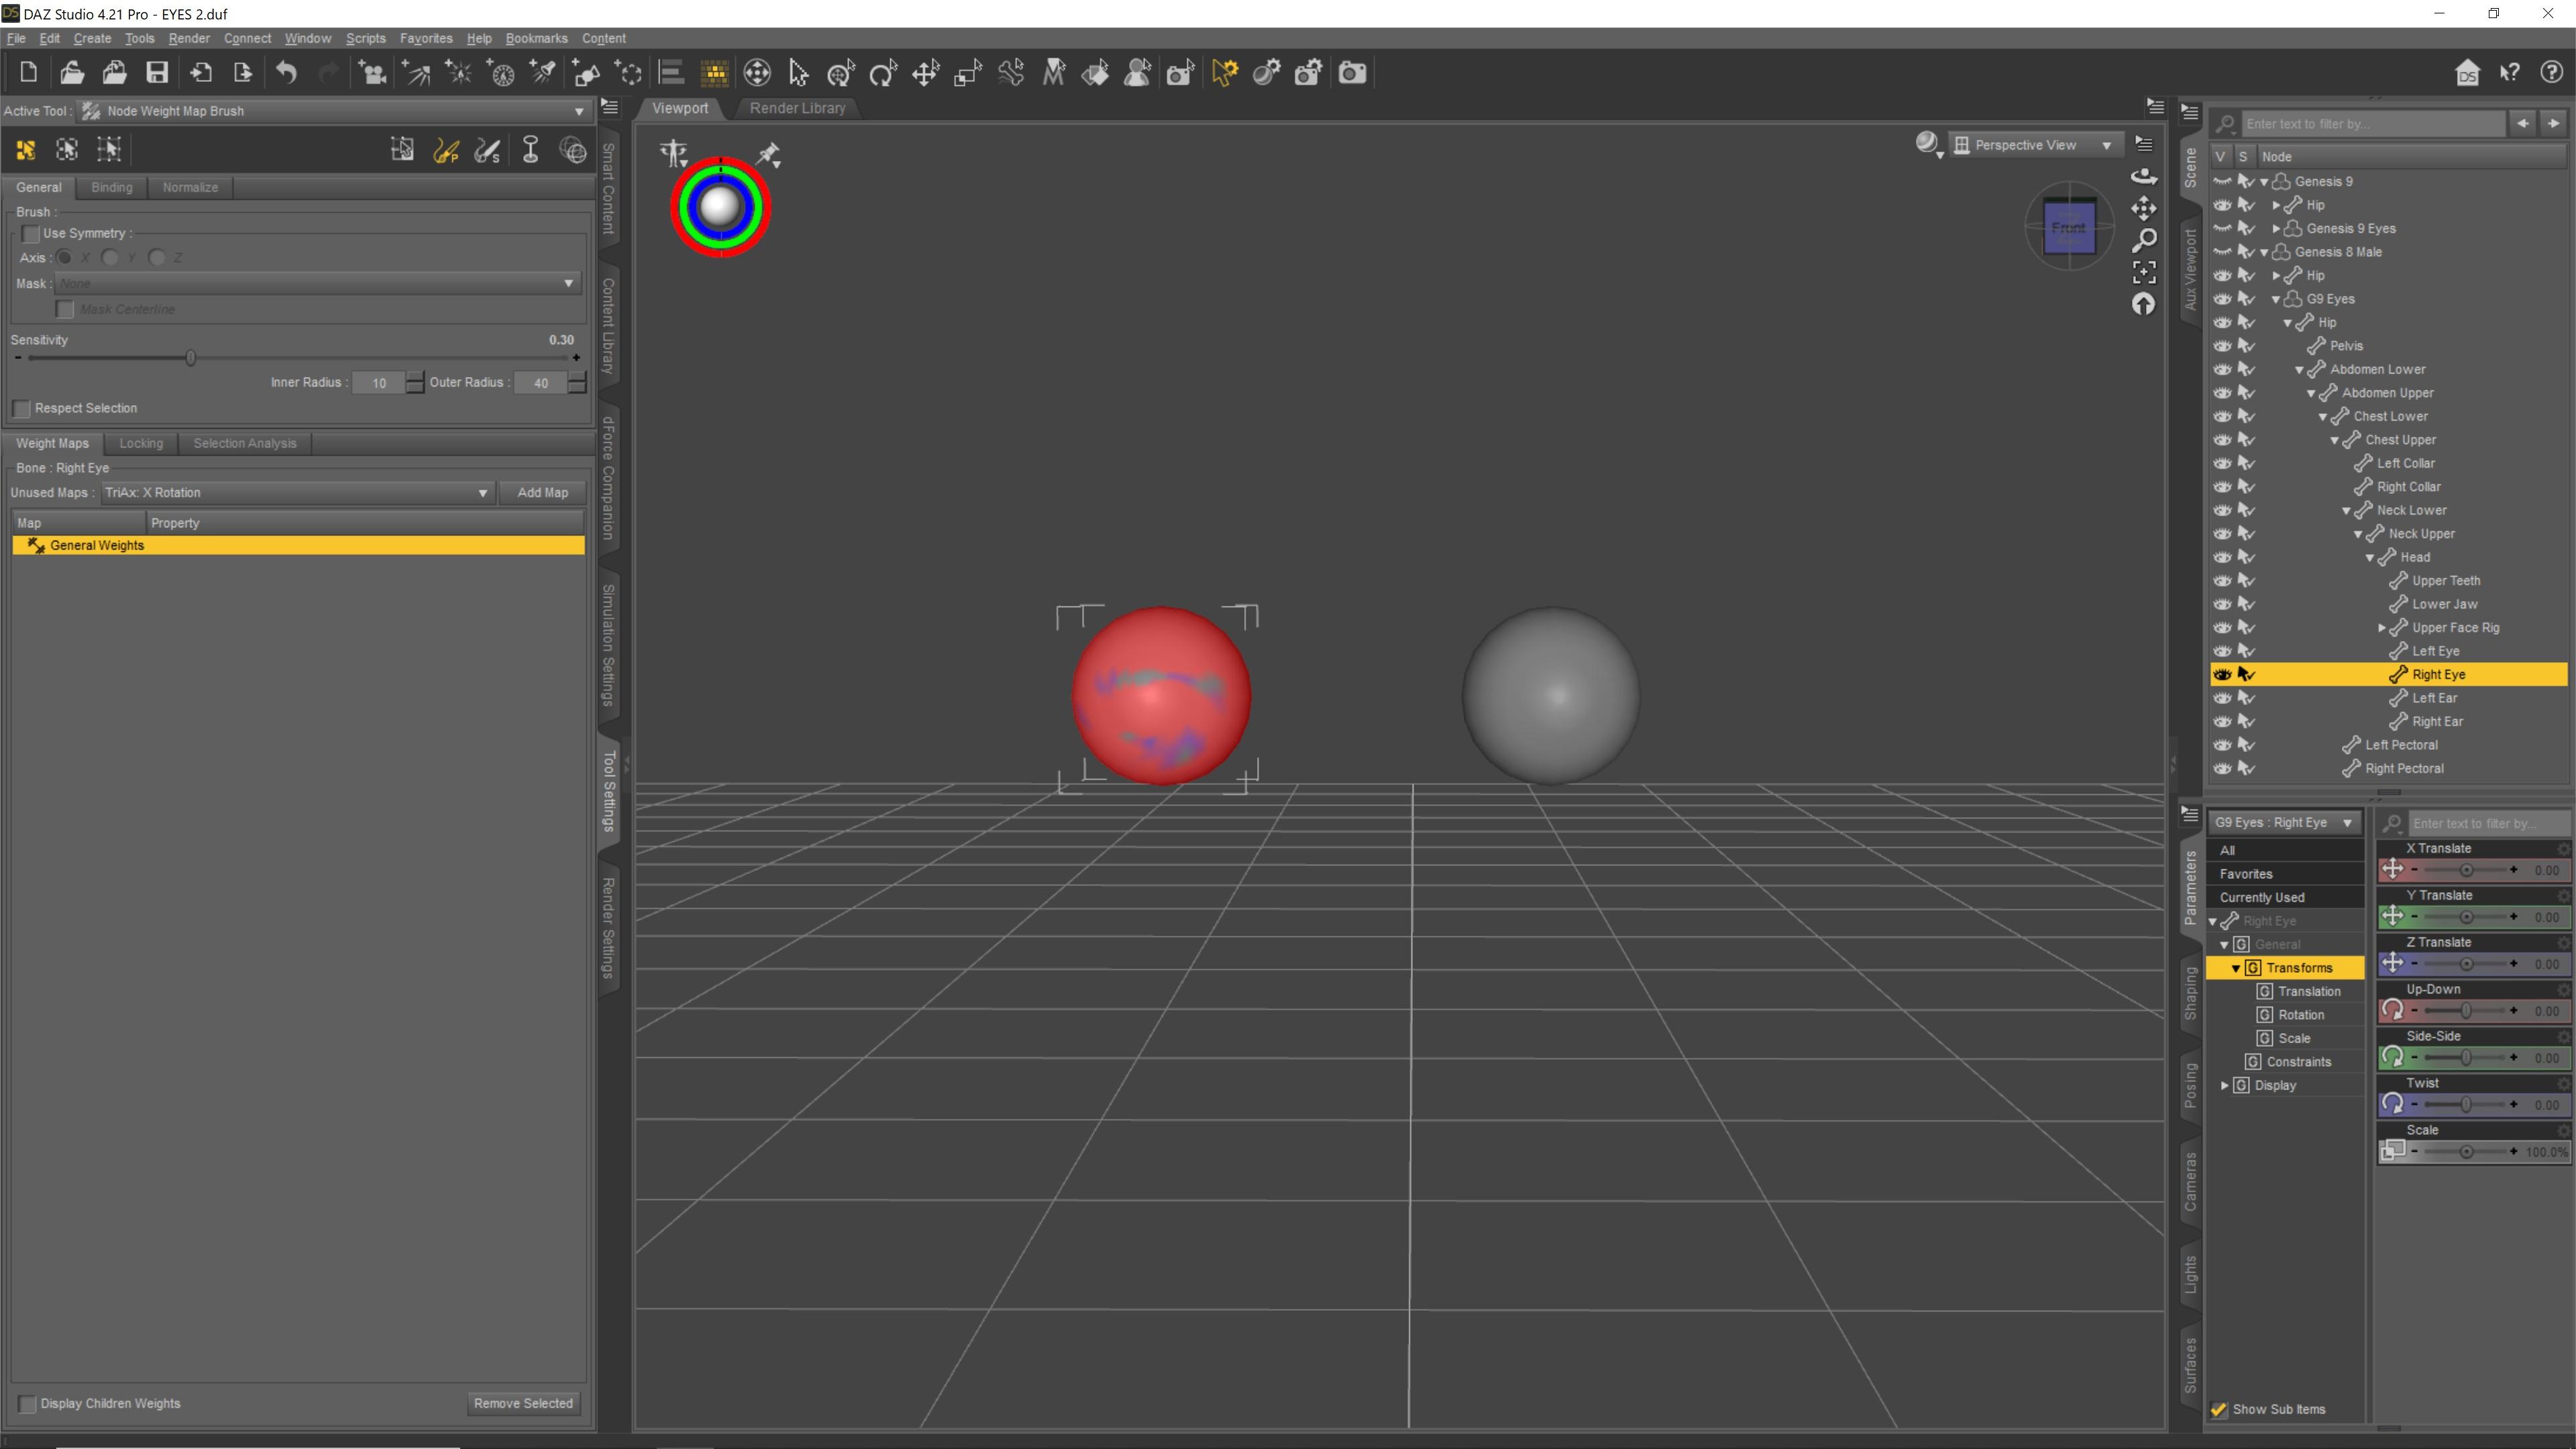Enable the Use Symmetry checkbox
This screenshot has height=1449, width=2576.
(30, 233)
